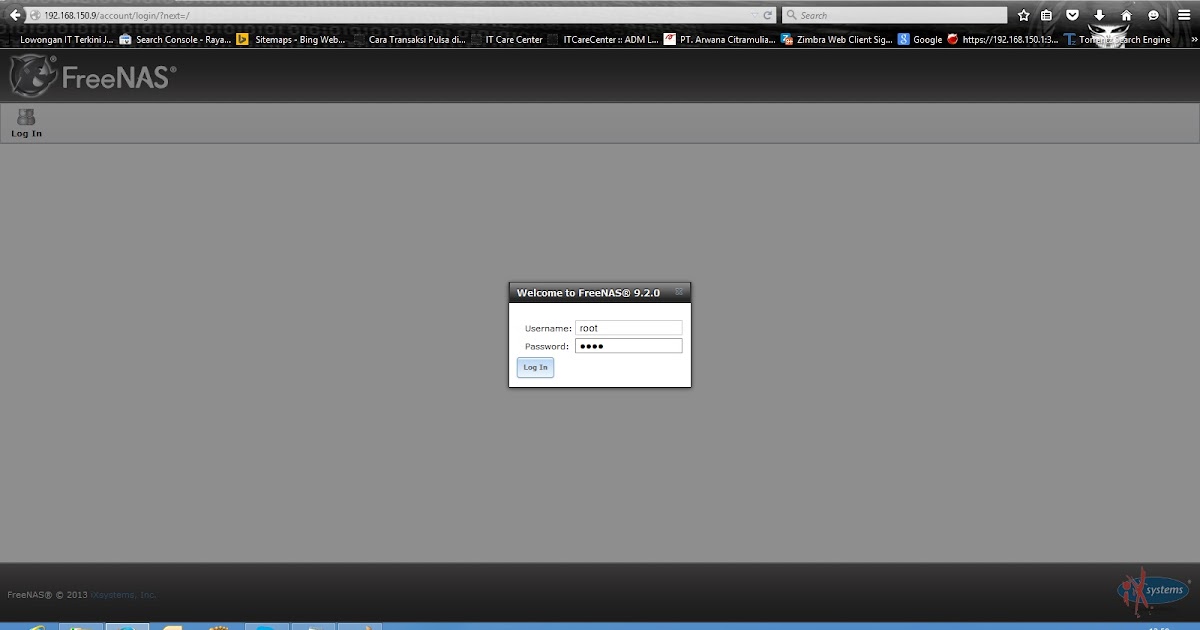The width and height of the screenshot is (1200, 630).
Task: Click the Log In toolbar icon
Action: (x=26, y=123)
